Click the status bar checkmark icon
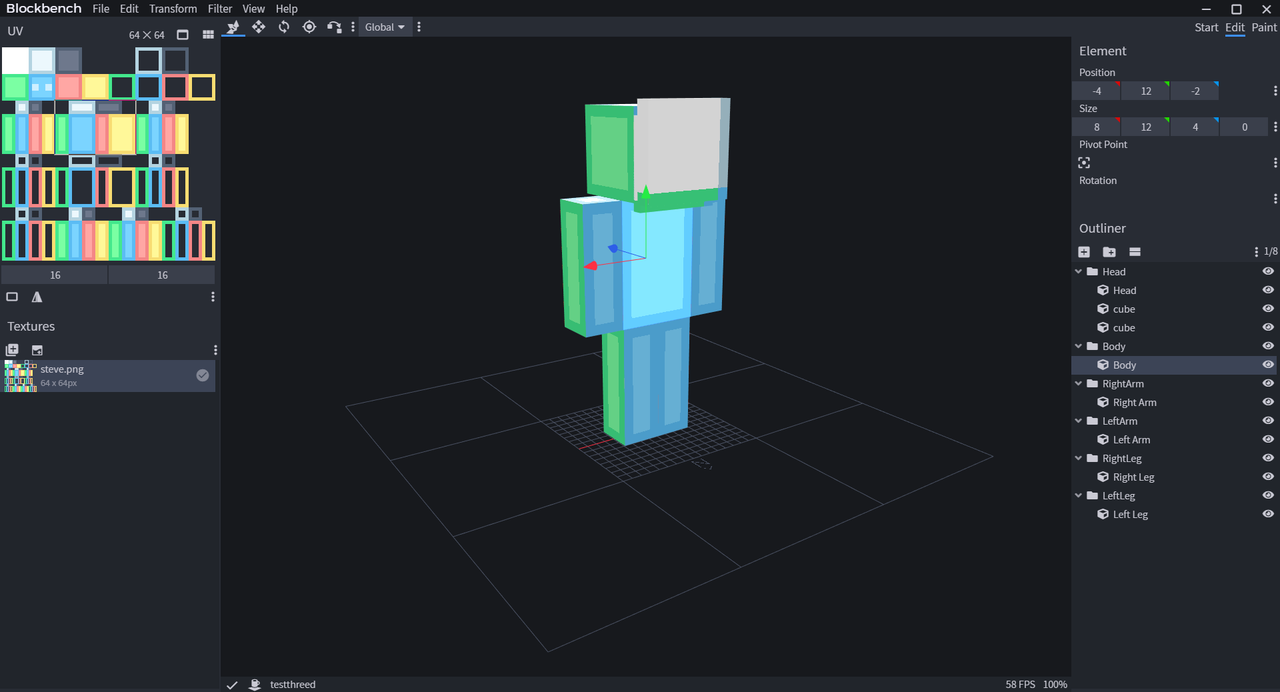 pyautogui.click(x=232, y=685)
